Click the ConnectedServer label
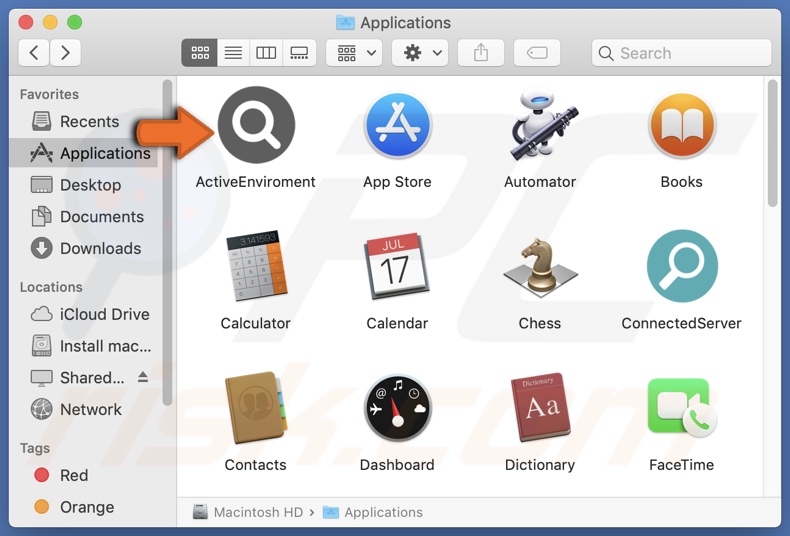 point(681,323)
